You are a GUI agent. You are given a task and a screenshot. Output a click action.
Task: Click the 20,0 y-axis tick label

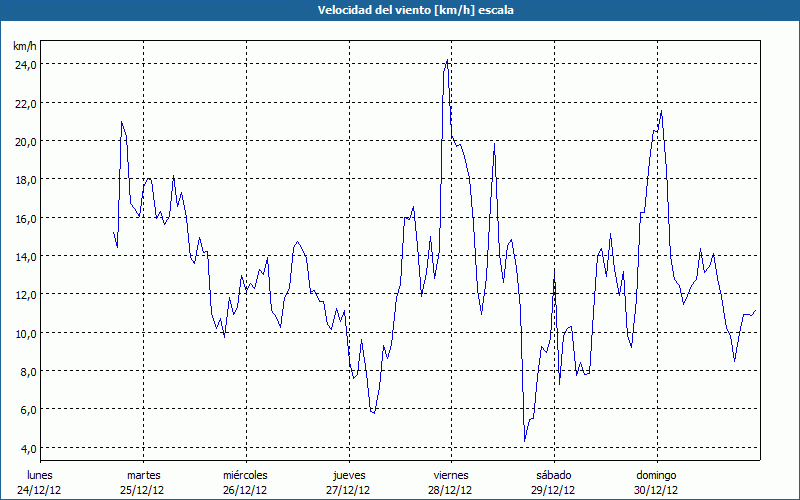[25, 141]
